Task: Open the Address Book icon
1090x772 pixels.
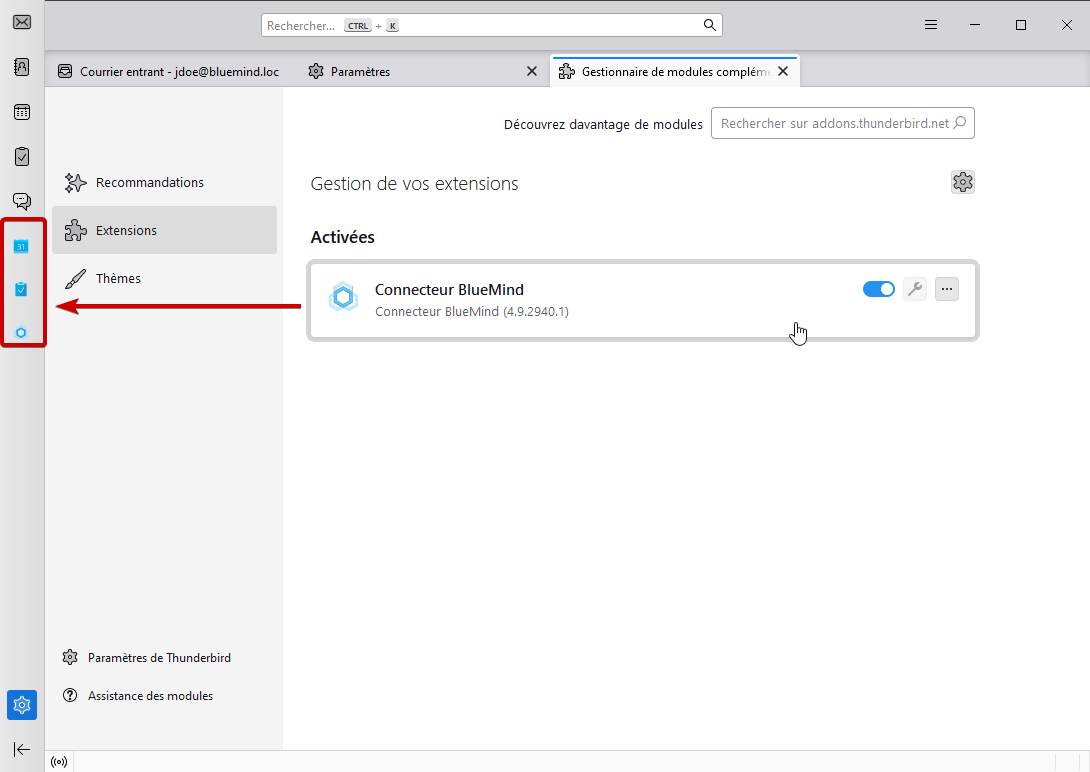Action: pyautogui.click(x=22, y=68)
